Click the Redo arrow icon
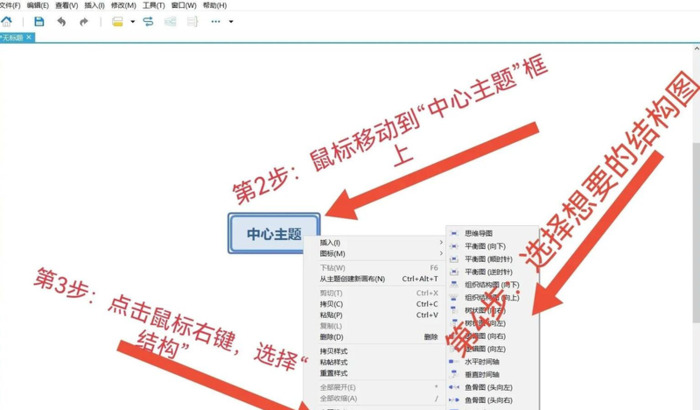Viewport: 700px width, 410px height. click(83, 21)
